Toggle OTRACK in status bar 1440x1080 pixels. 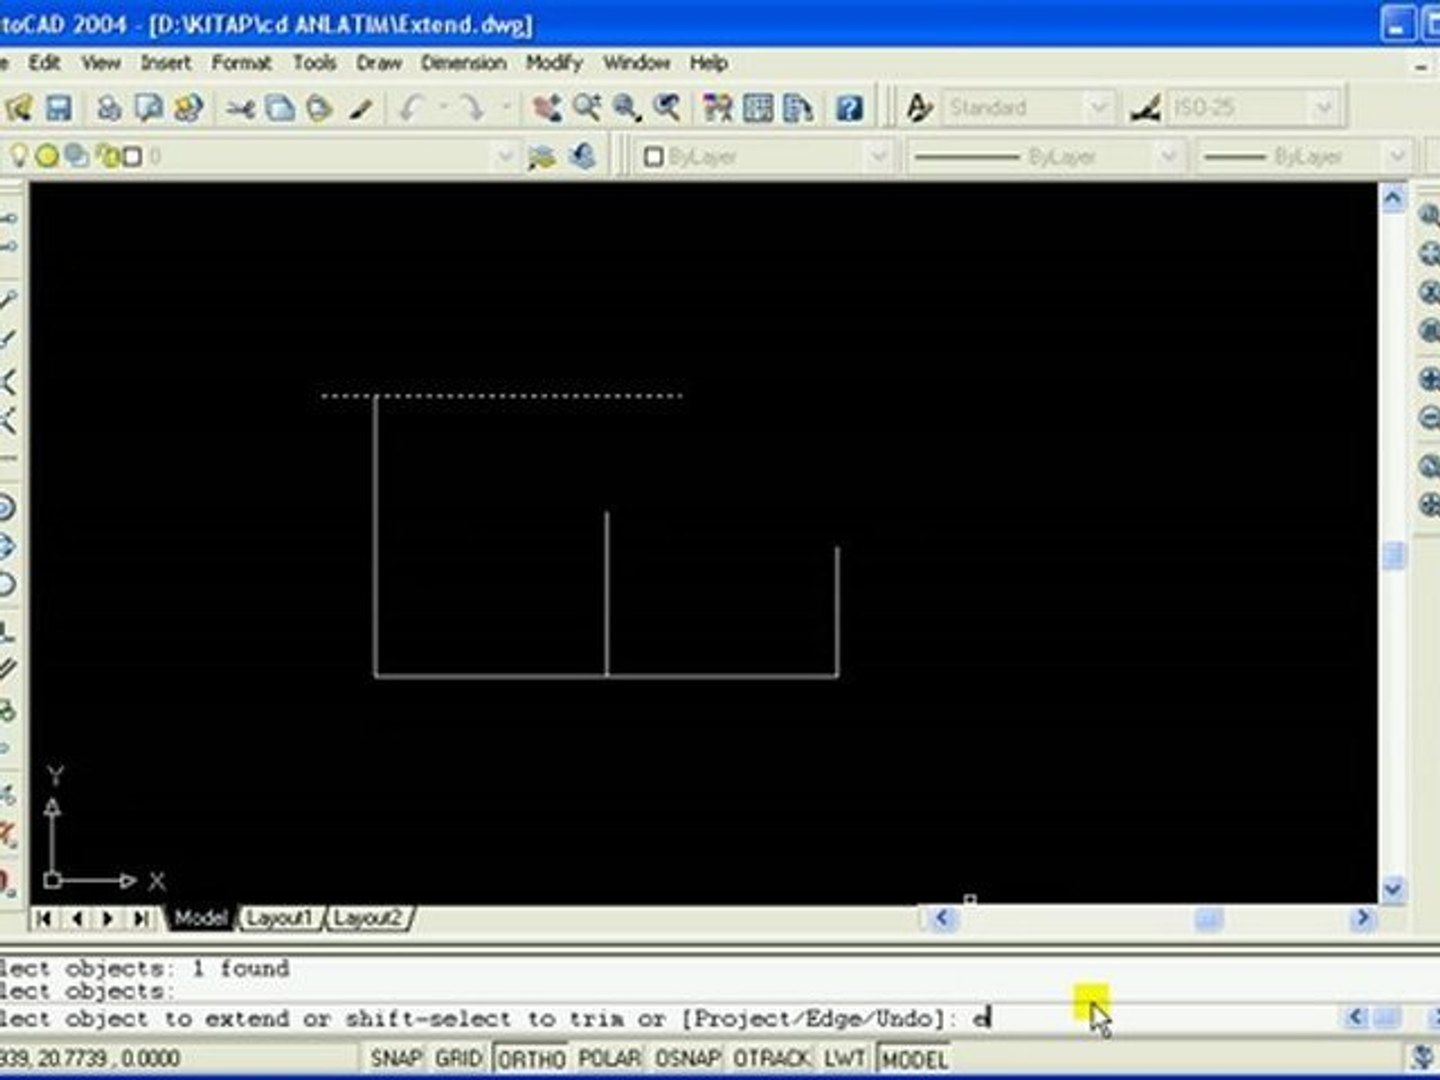771,1058
